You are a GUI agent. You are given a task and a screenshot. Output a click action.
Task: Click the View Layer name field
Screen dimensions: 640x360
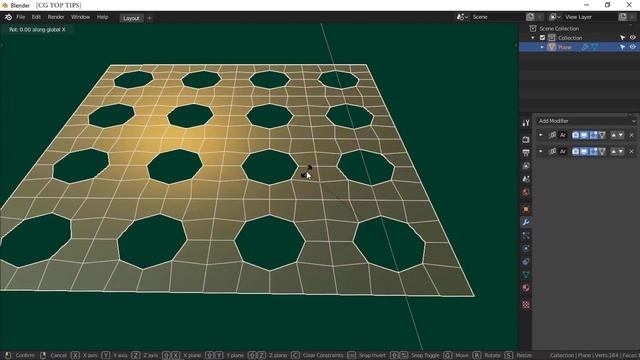590,17
